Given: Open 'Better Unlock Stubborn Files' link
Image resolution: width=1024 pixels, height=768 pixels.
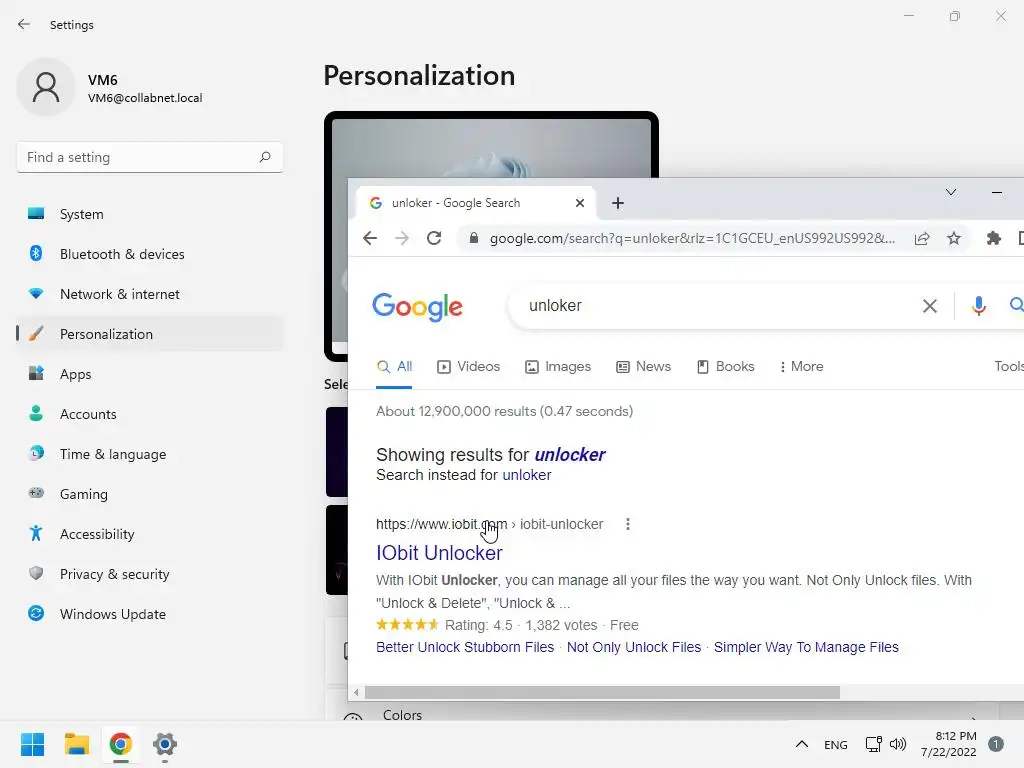Looking at the screenshot, I should coord(465,647).
